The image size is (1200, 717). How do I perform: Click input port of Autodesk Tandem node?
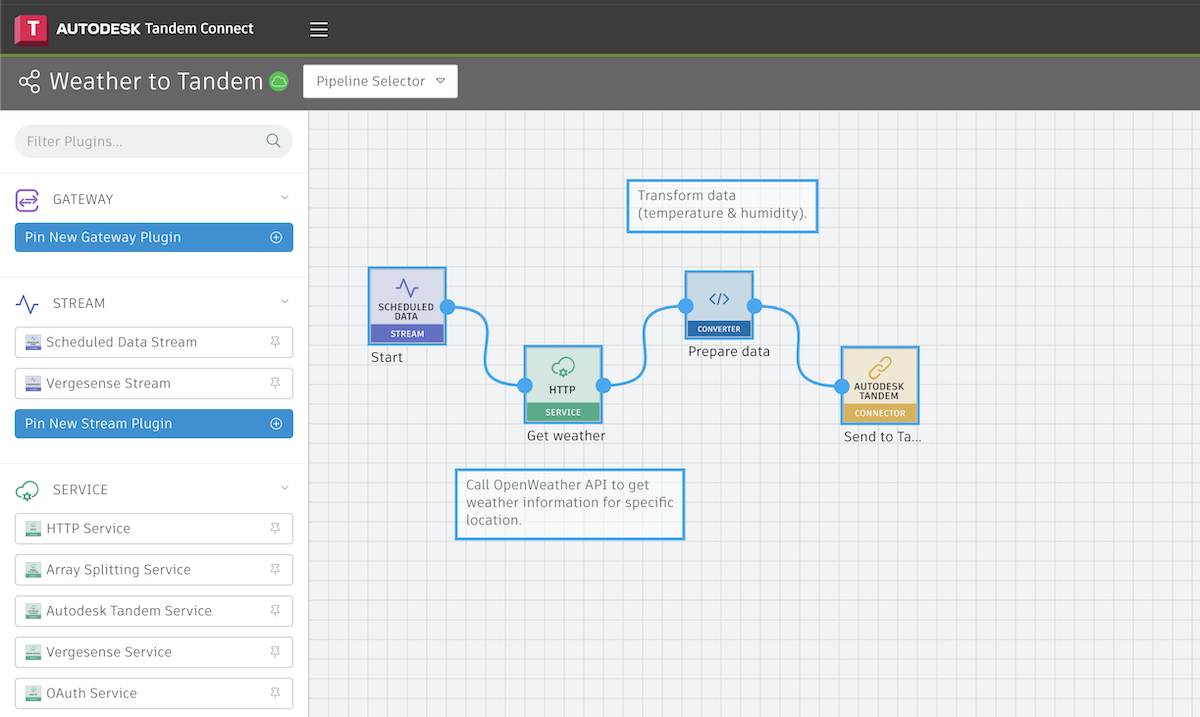841,385
